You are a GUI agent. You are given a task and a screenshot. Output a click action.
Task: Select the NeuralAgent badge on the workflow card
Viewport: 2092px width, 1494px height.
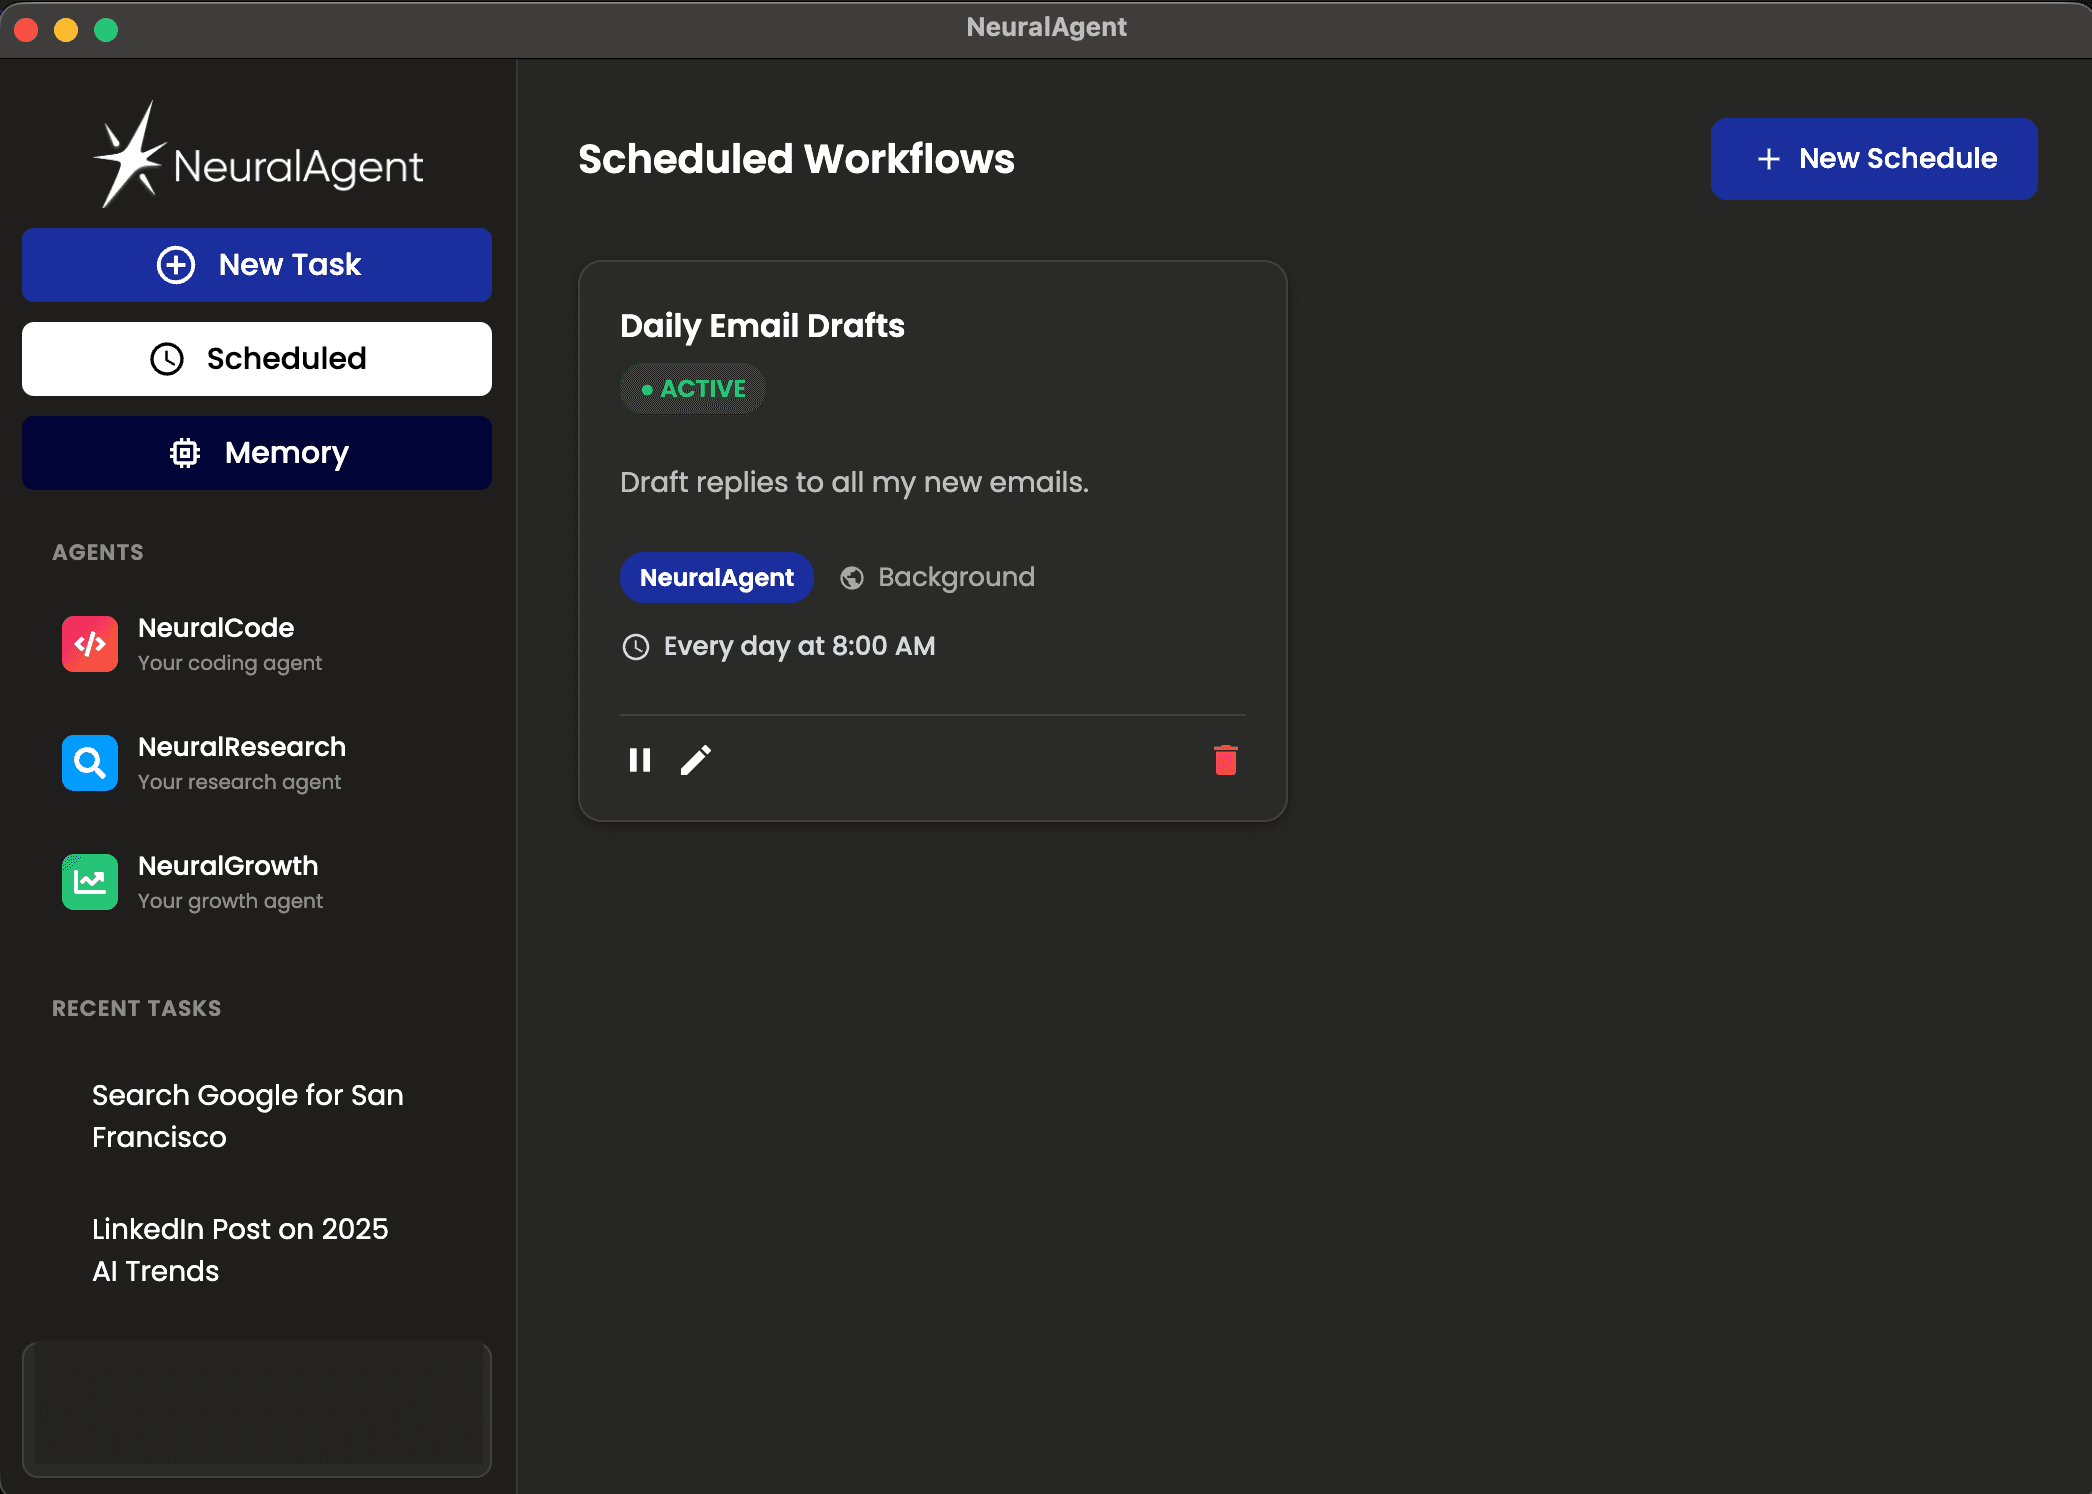point(716,577)
